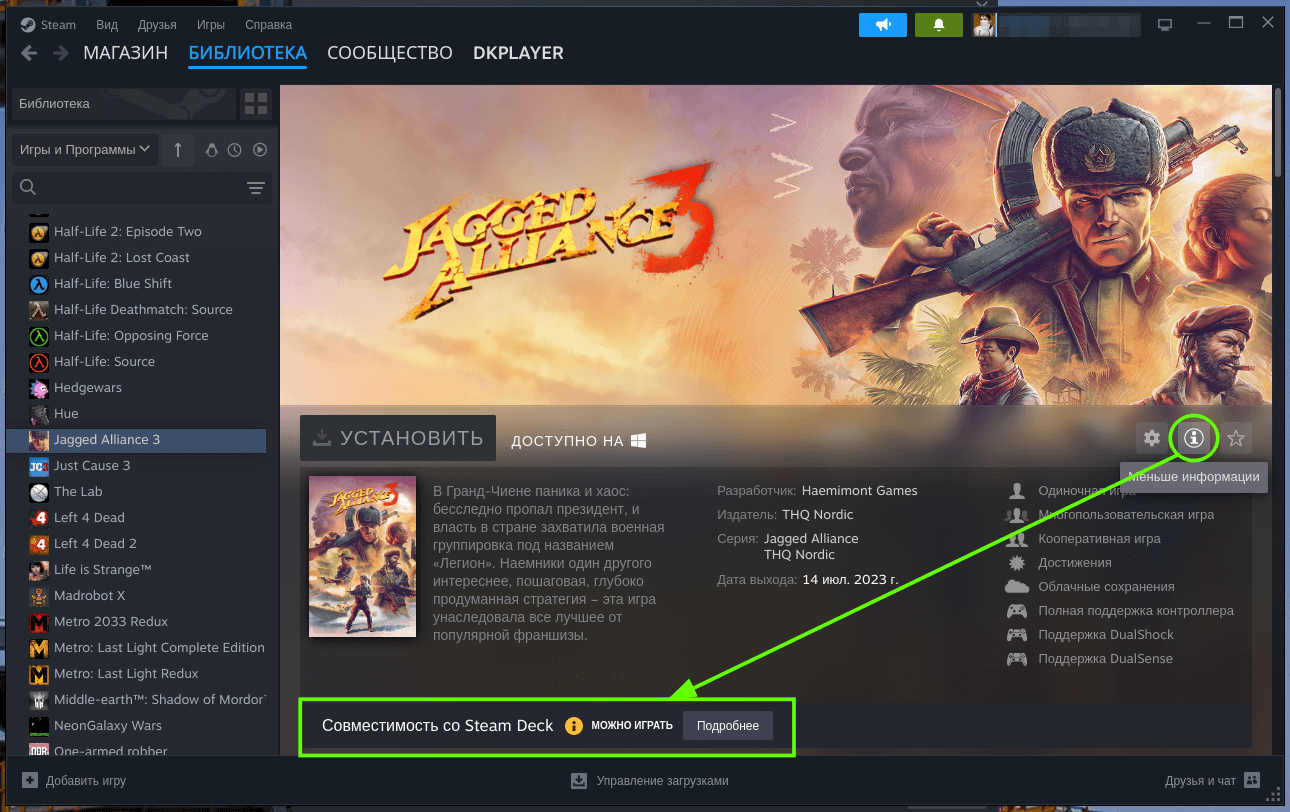Toggle the ready-to-play filter icon
This screenshot has width=1290, height=812.
(x=260, y=150)
